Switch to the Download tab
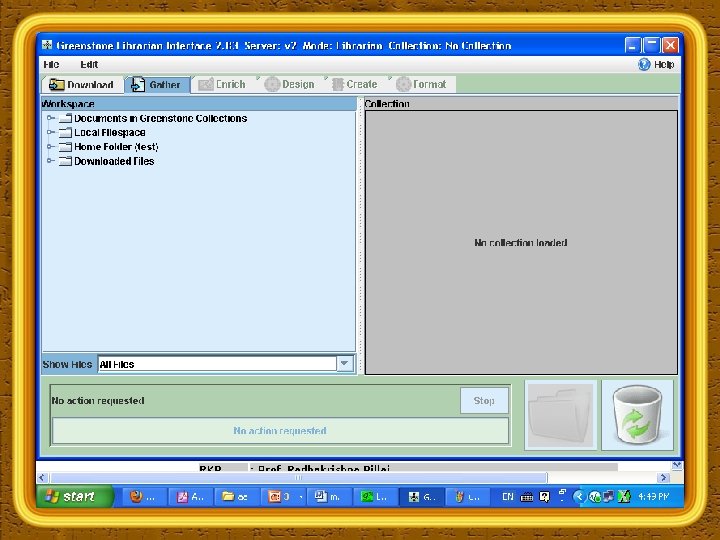 [x=82, y=84]
